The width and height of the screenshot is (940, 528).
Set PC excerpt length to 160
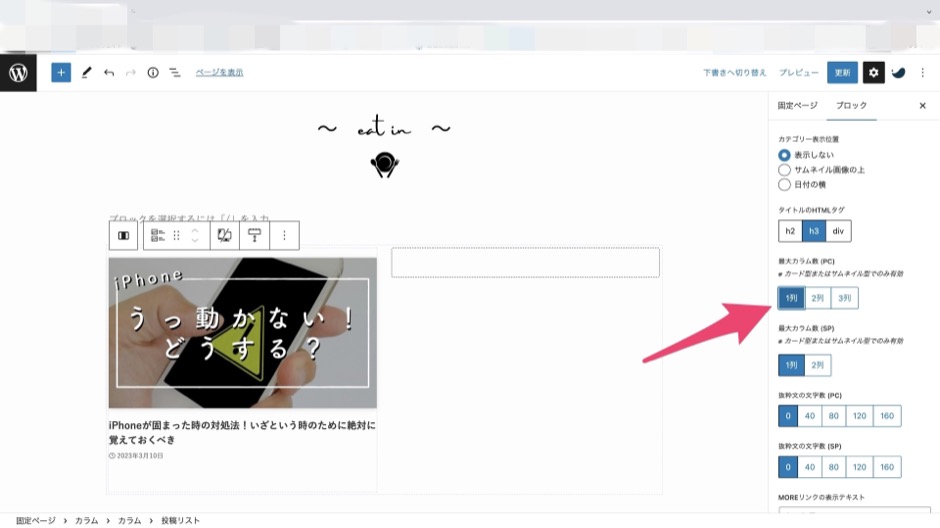pos(887,416)
